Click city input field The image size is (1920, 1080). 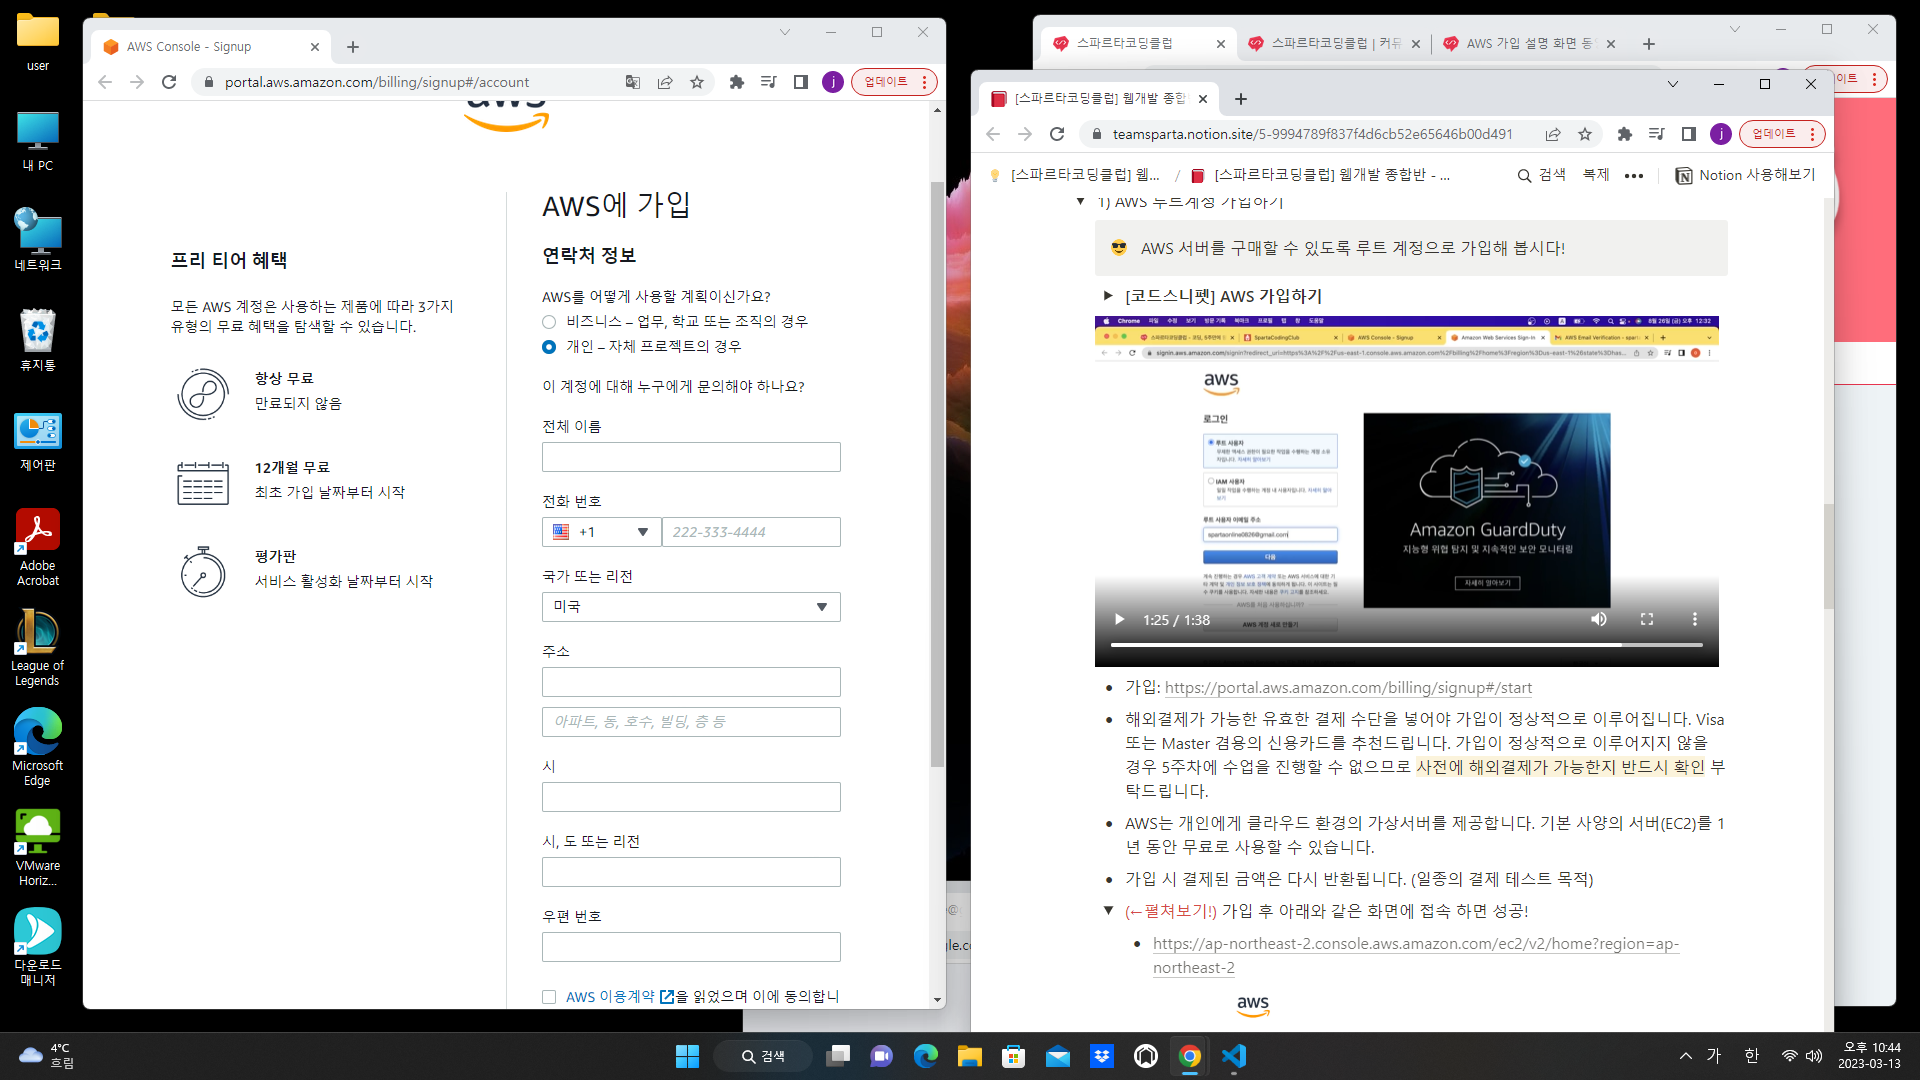(691, 797)
